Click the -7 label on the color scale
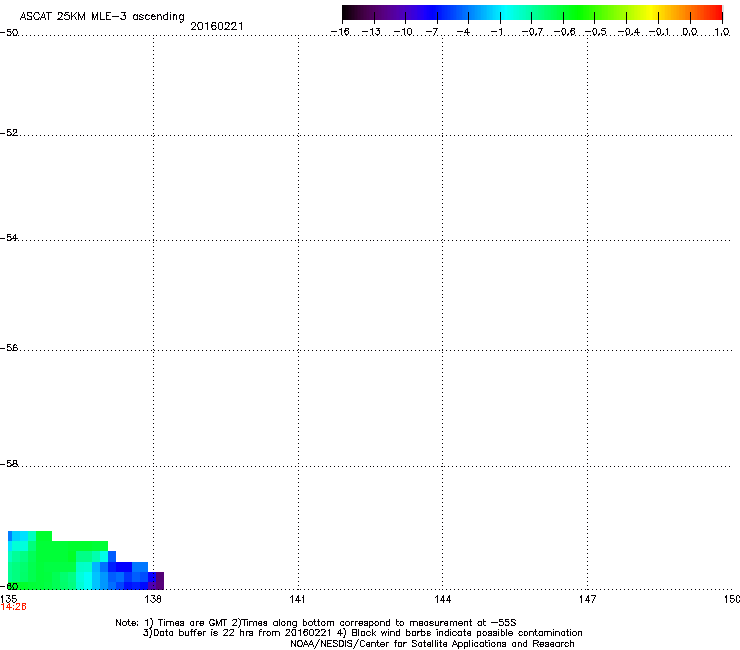 [432, 32]
